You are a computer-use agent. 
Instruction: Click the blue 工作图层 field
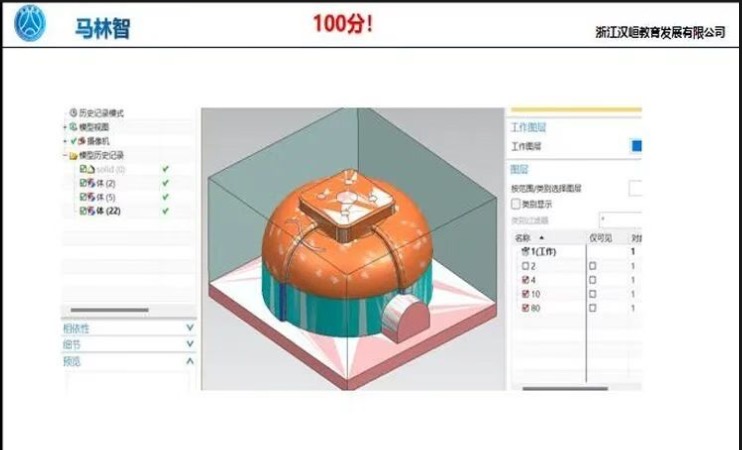tap(636, 146)
